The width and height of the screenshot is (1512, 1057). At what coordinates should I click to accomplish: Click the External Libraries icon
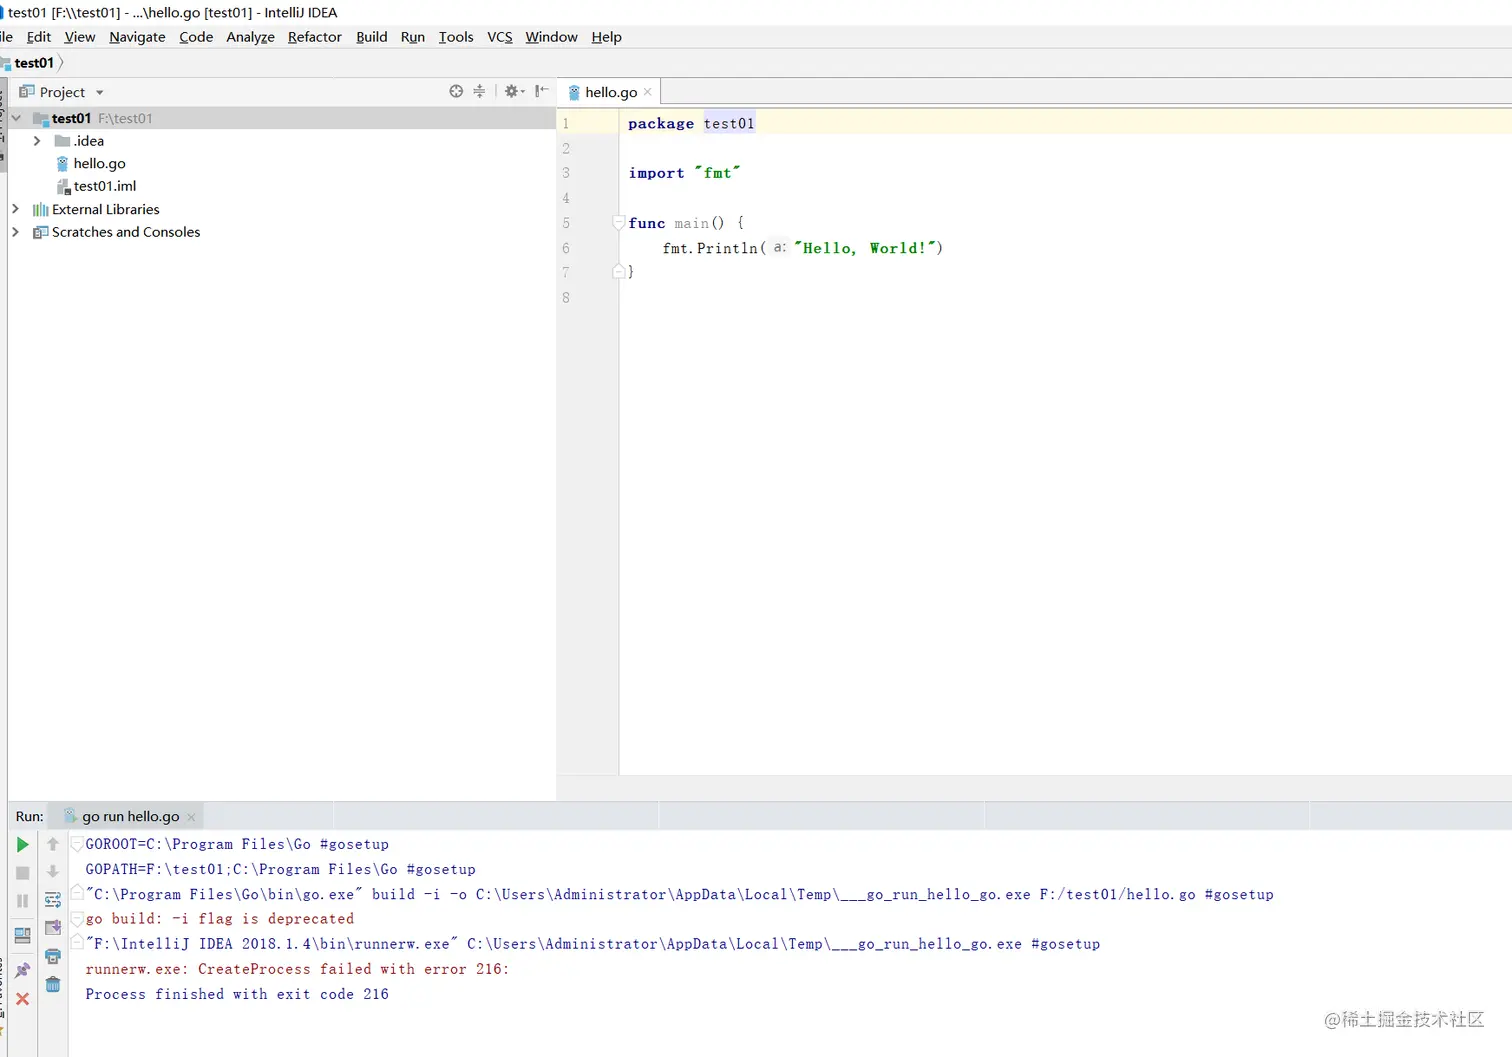pos(40,209)
